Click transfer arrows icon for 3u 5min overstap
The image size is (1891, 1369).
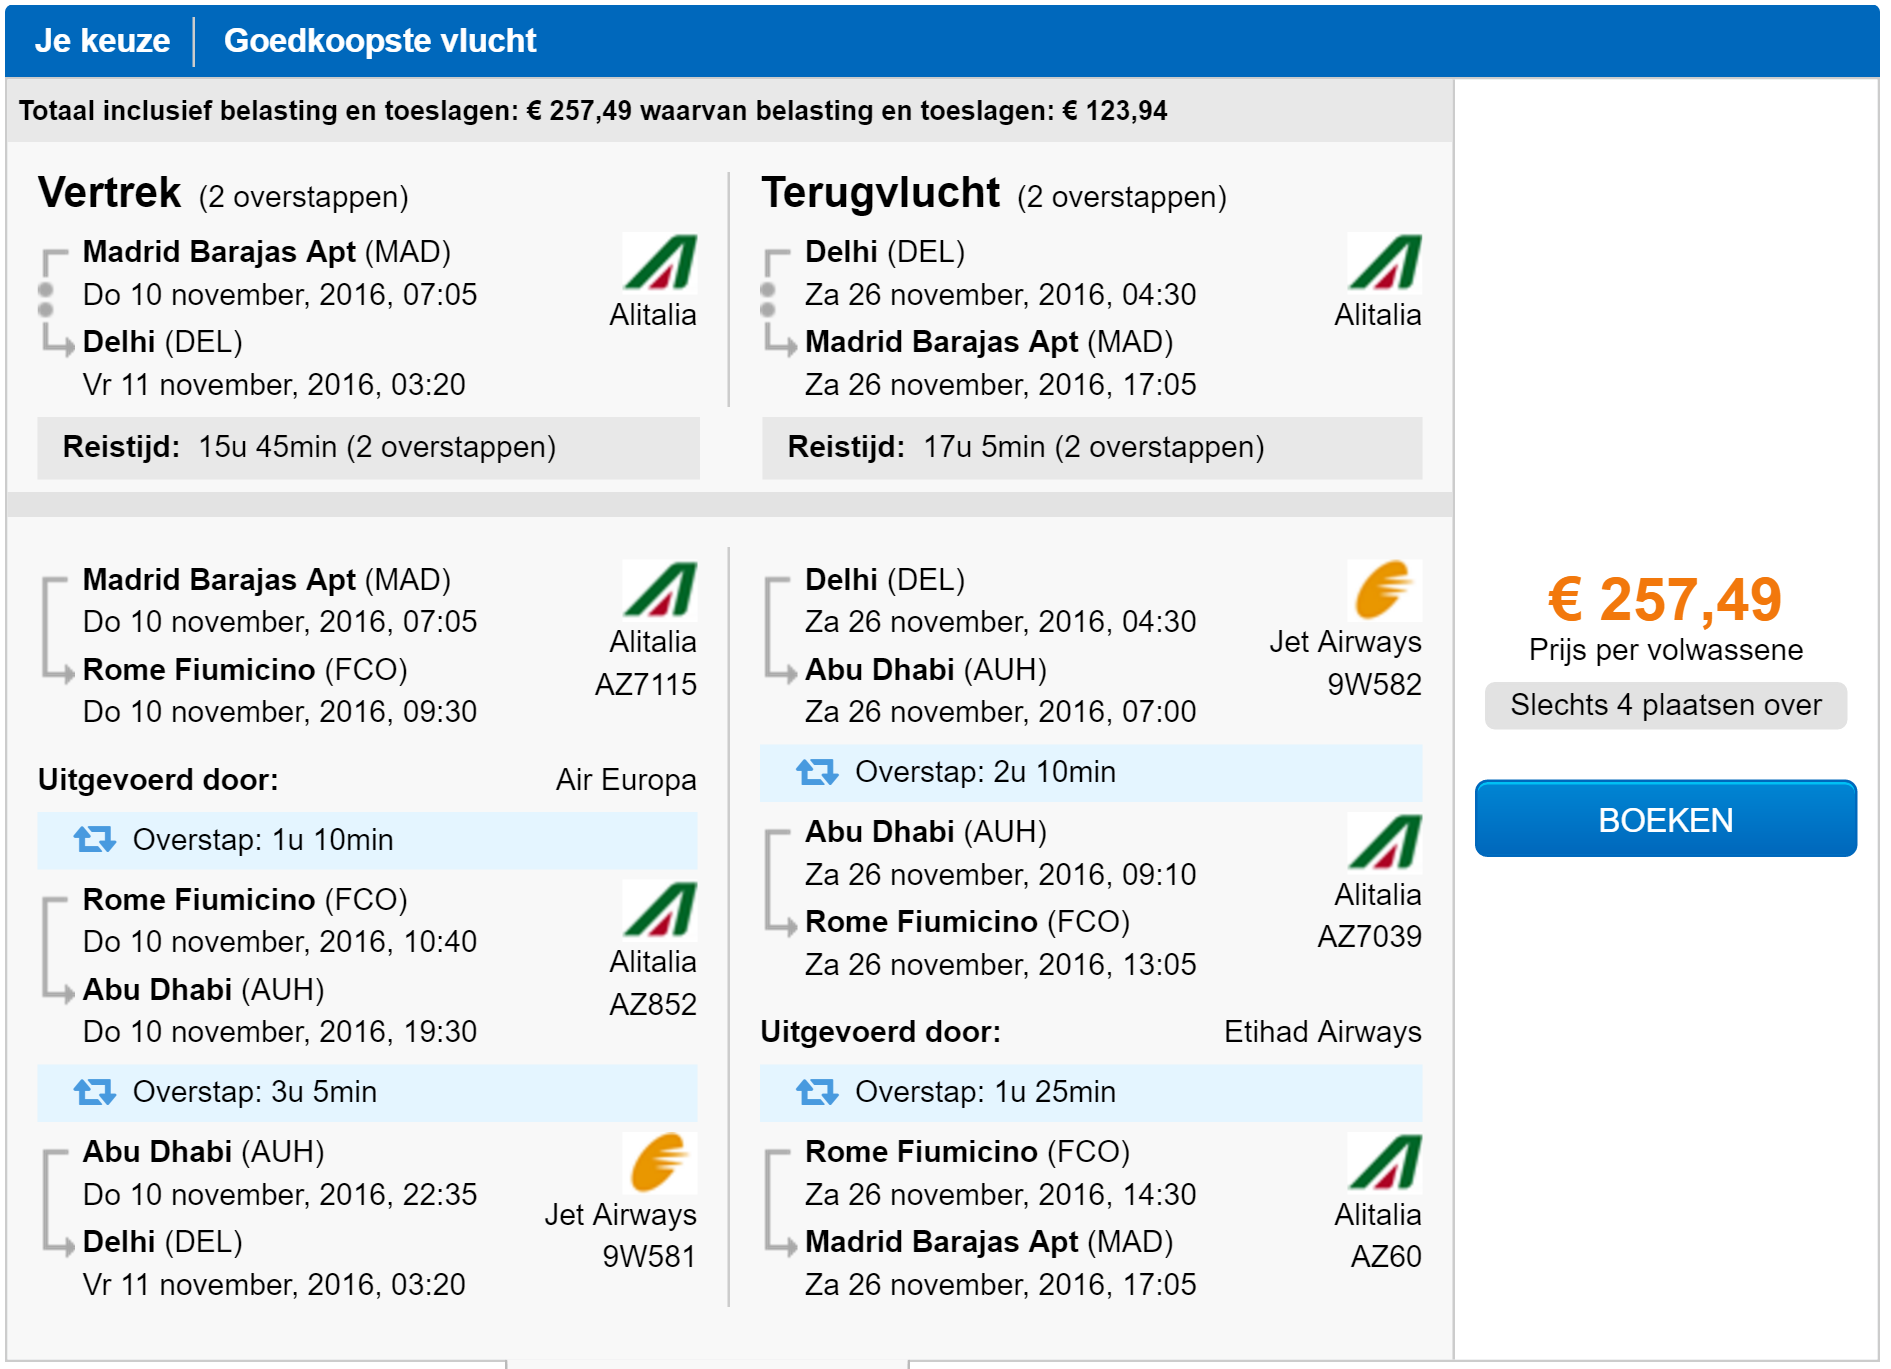tap(95, 1092)
